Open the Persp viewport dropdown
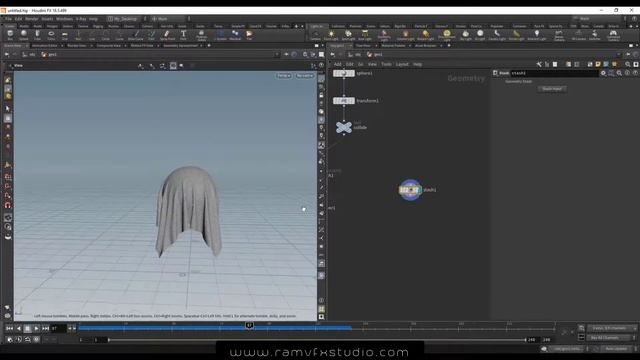640x360 pixels. click(x=284, y=76)
